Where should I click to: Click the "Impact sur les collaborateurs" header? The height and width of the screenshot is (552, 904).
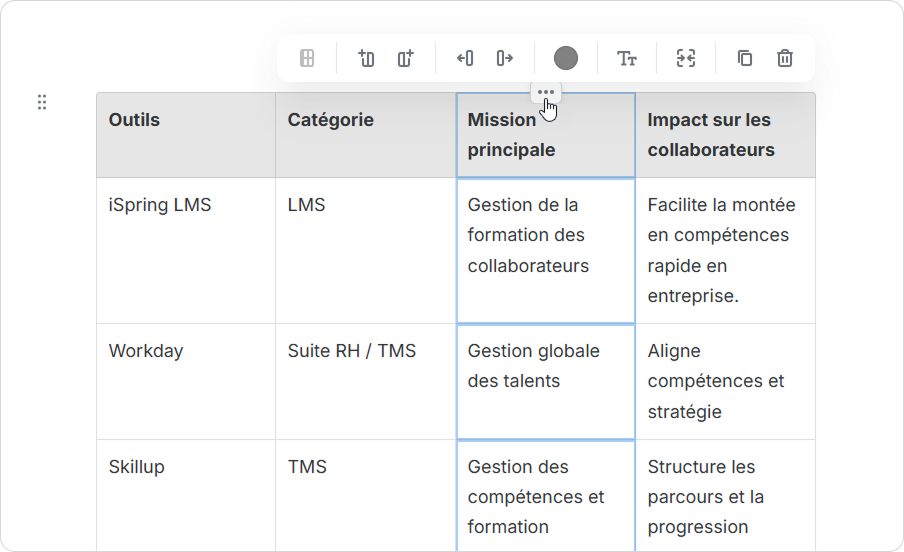coord(724,135)
